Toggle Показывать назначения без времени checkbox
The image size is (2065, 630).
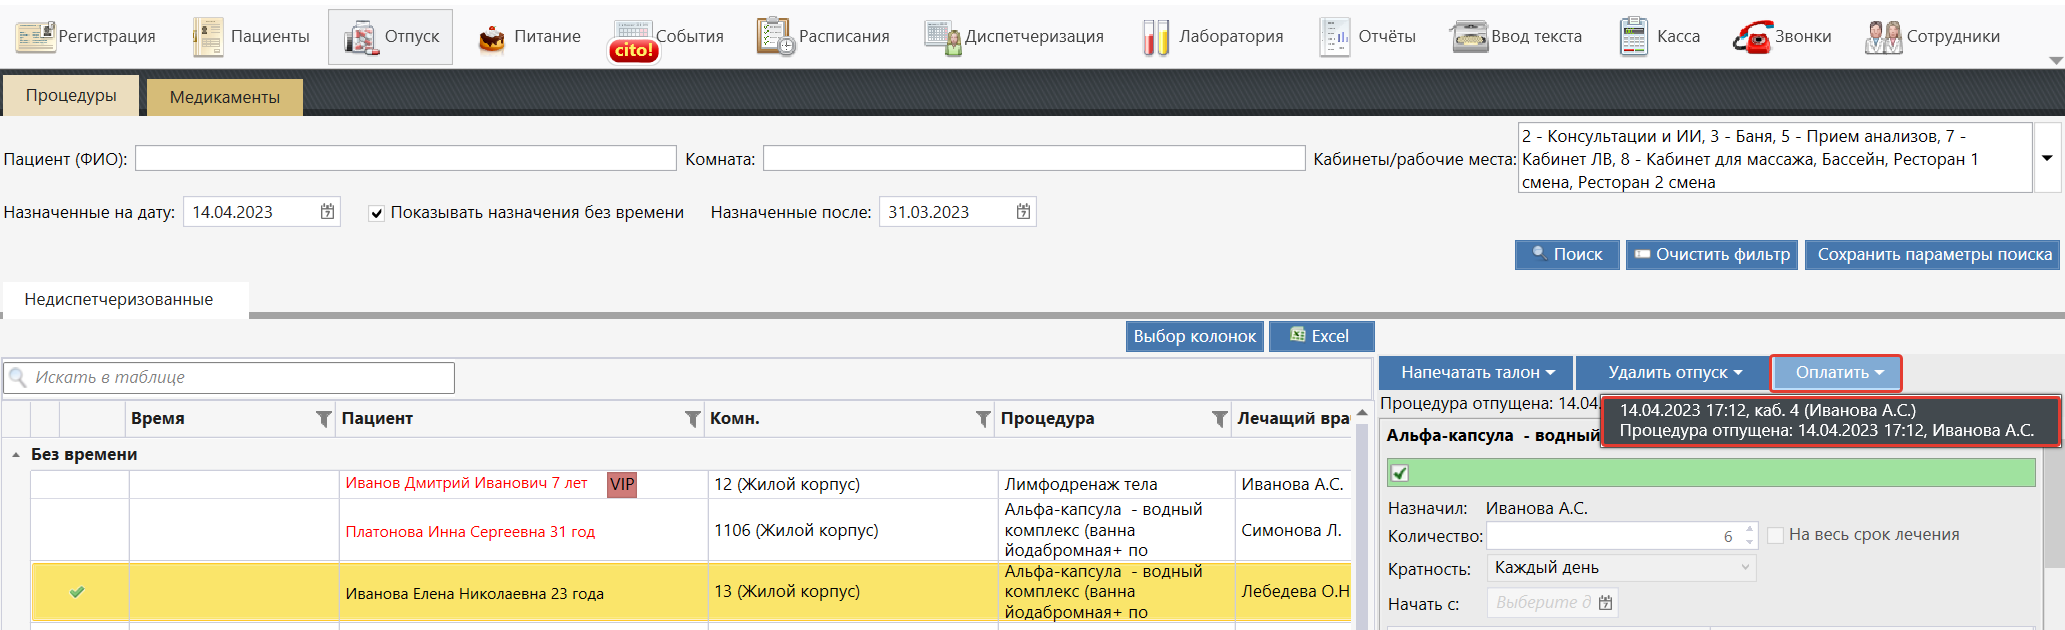click(x=376, y=213)
